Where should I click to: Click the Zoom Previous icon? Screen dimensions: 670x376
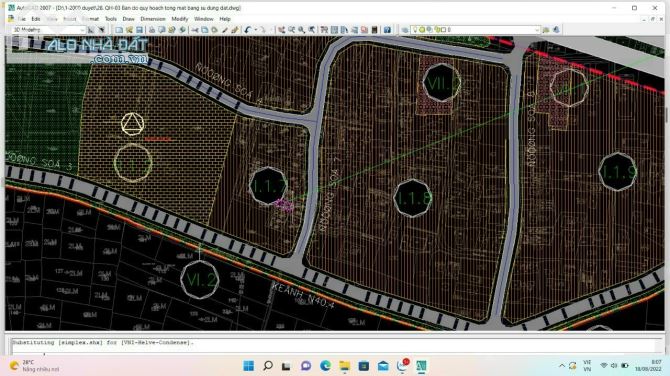point(311,29)
